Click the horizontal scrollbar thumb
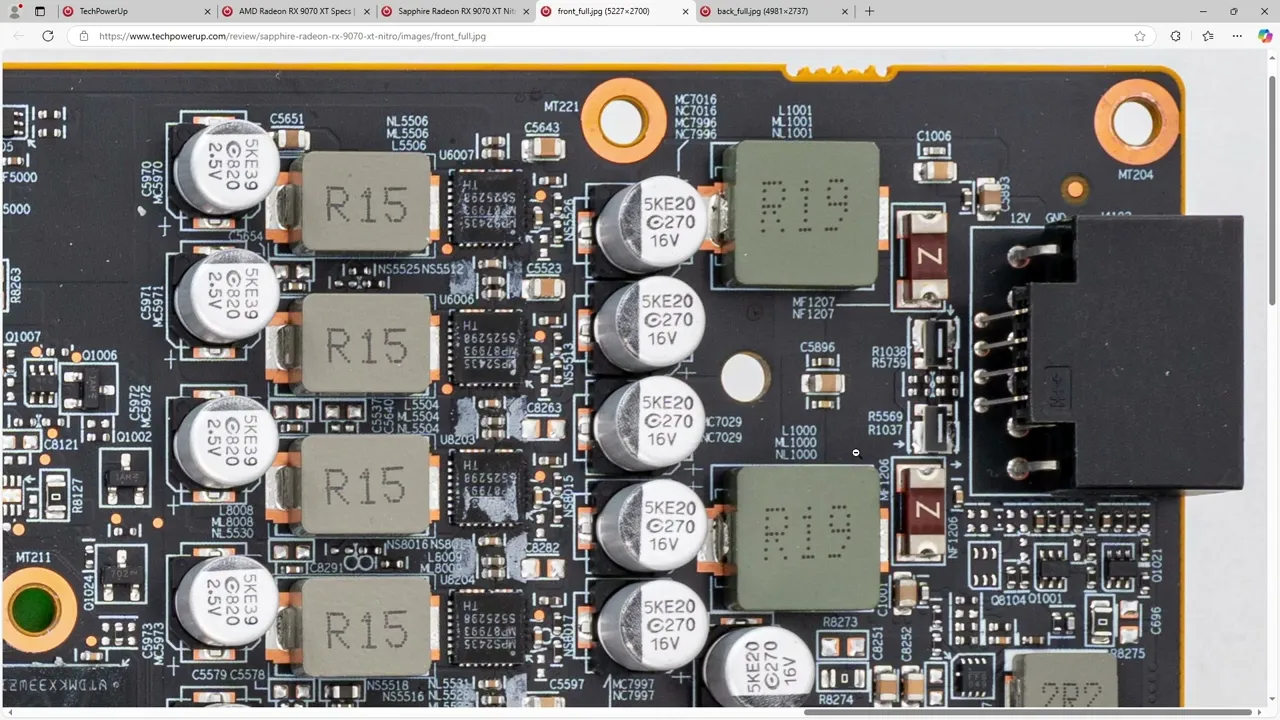 (1028, 712)
